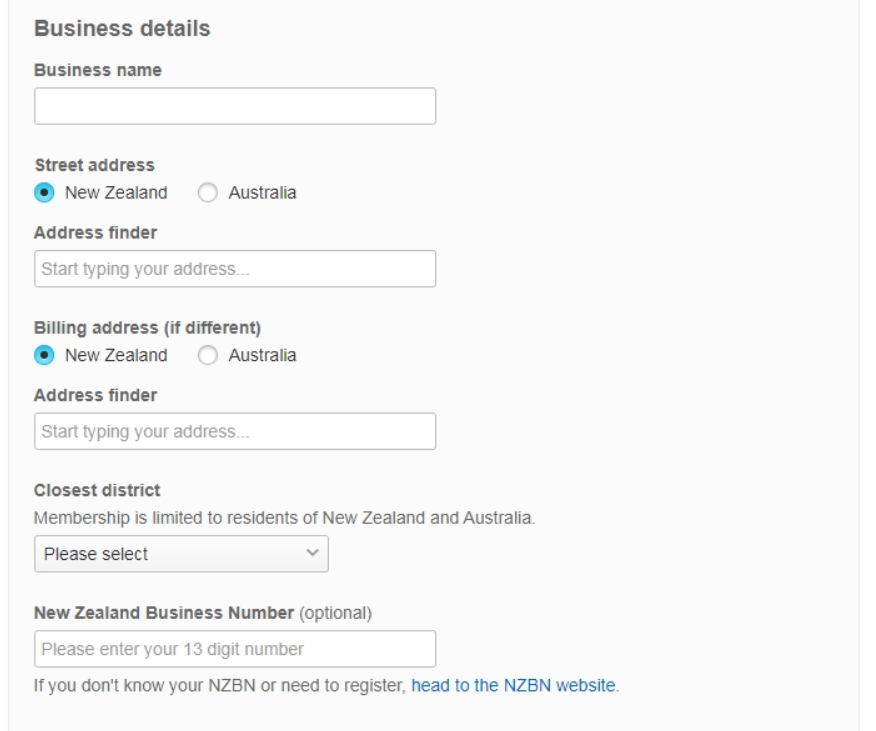Click Address finder label under Billing address
Image resolution: width=876 pixels, height=731 pixels.
coord(96,396)
